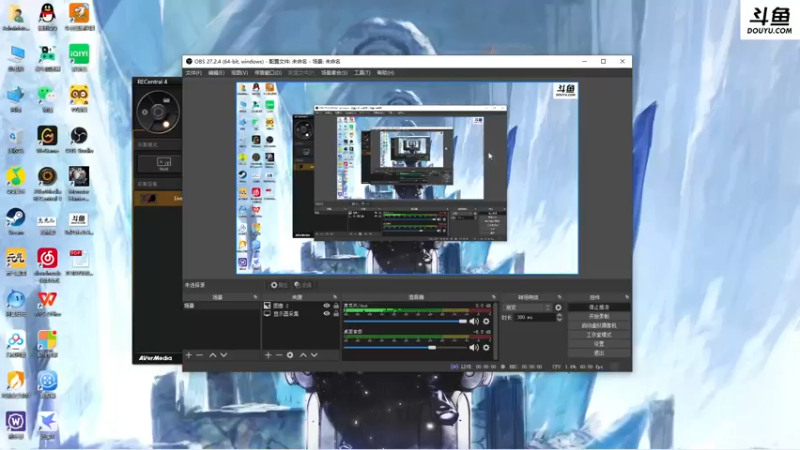Toggle visibility eye of the image source

[327, 306]
